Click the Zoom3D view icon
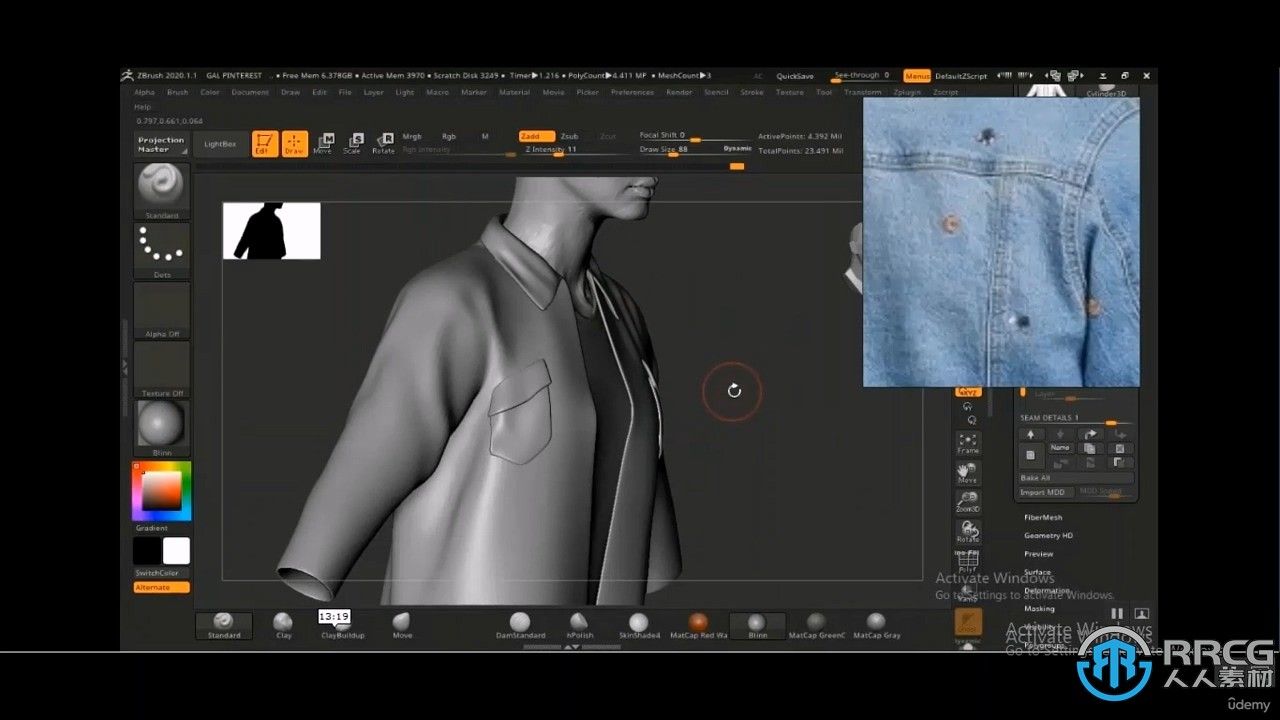This screenshot has width=1280, height=720. point(968,502)
